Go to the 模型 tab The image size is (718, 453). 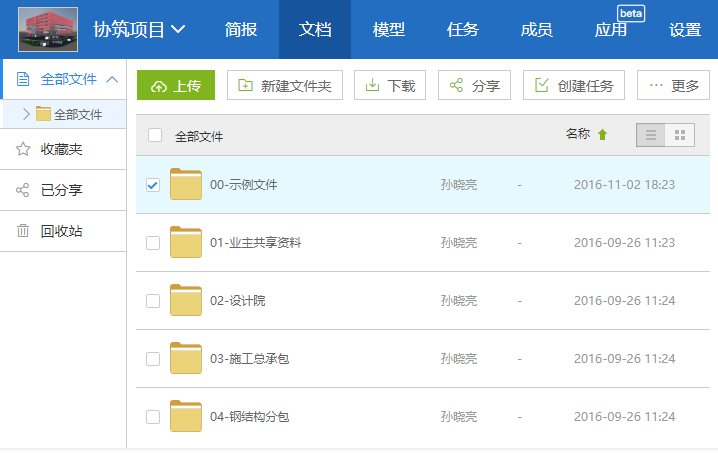[x=388, y=29]
